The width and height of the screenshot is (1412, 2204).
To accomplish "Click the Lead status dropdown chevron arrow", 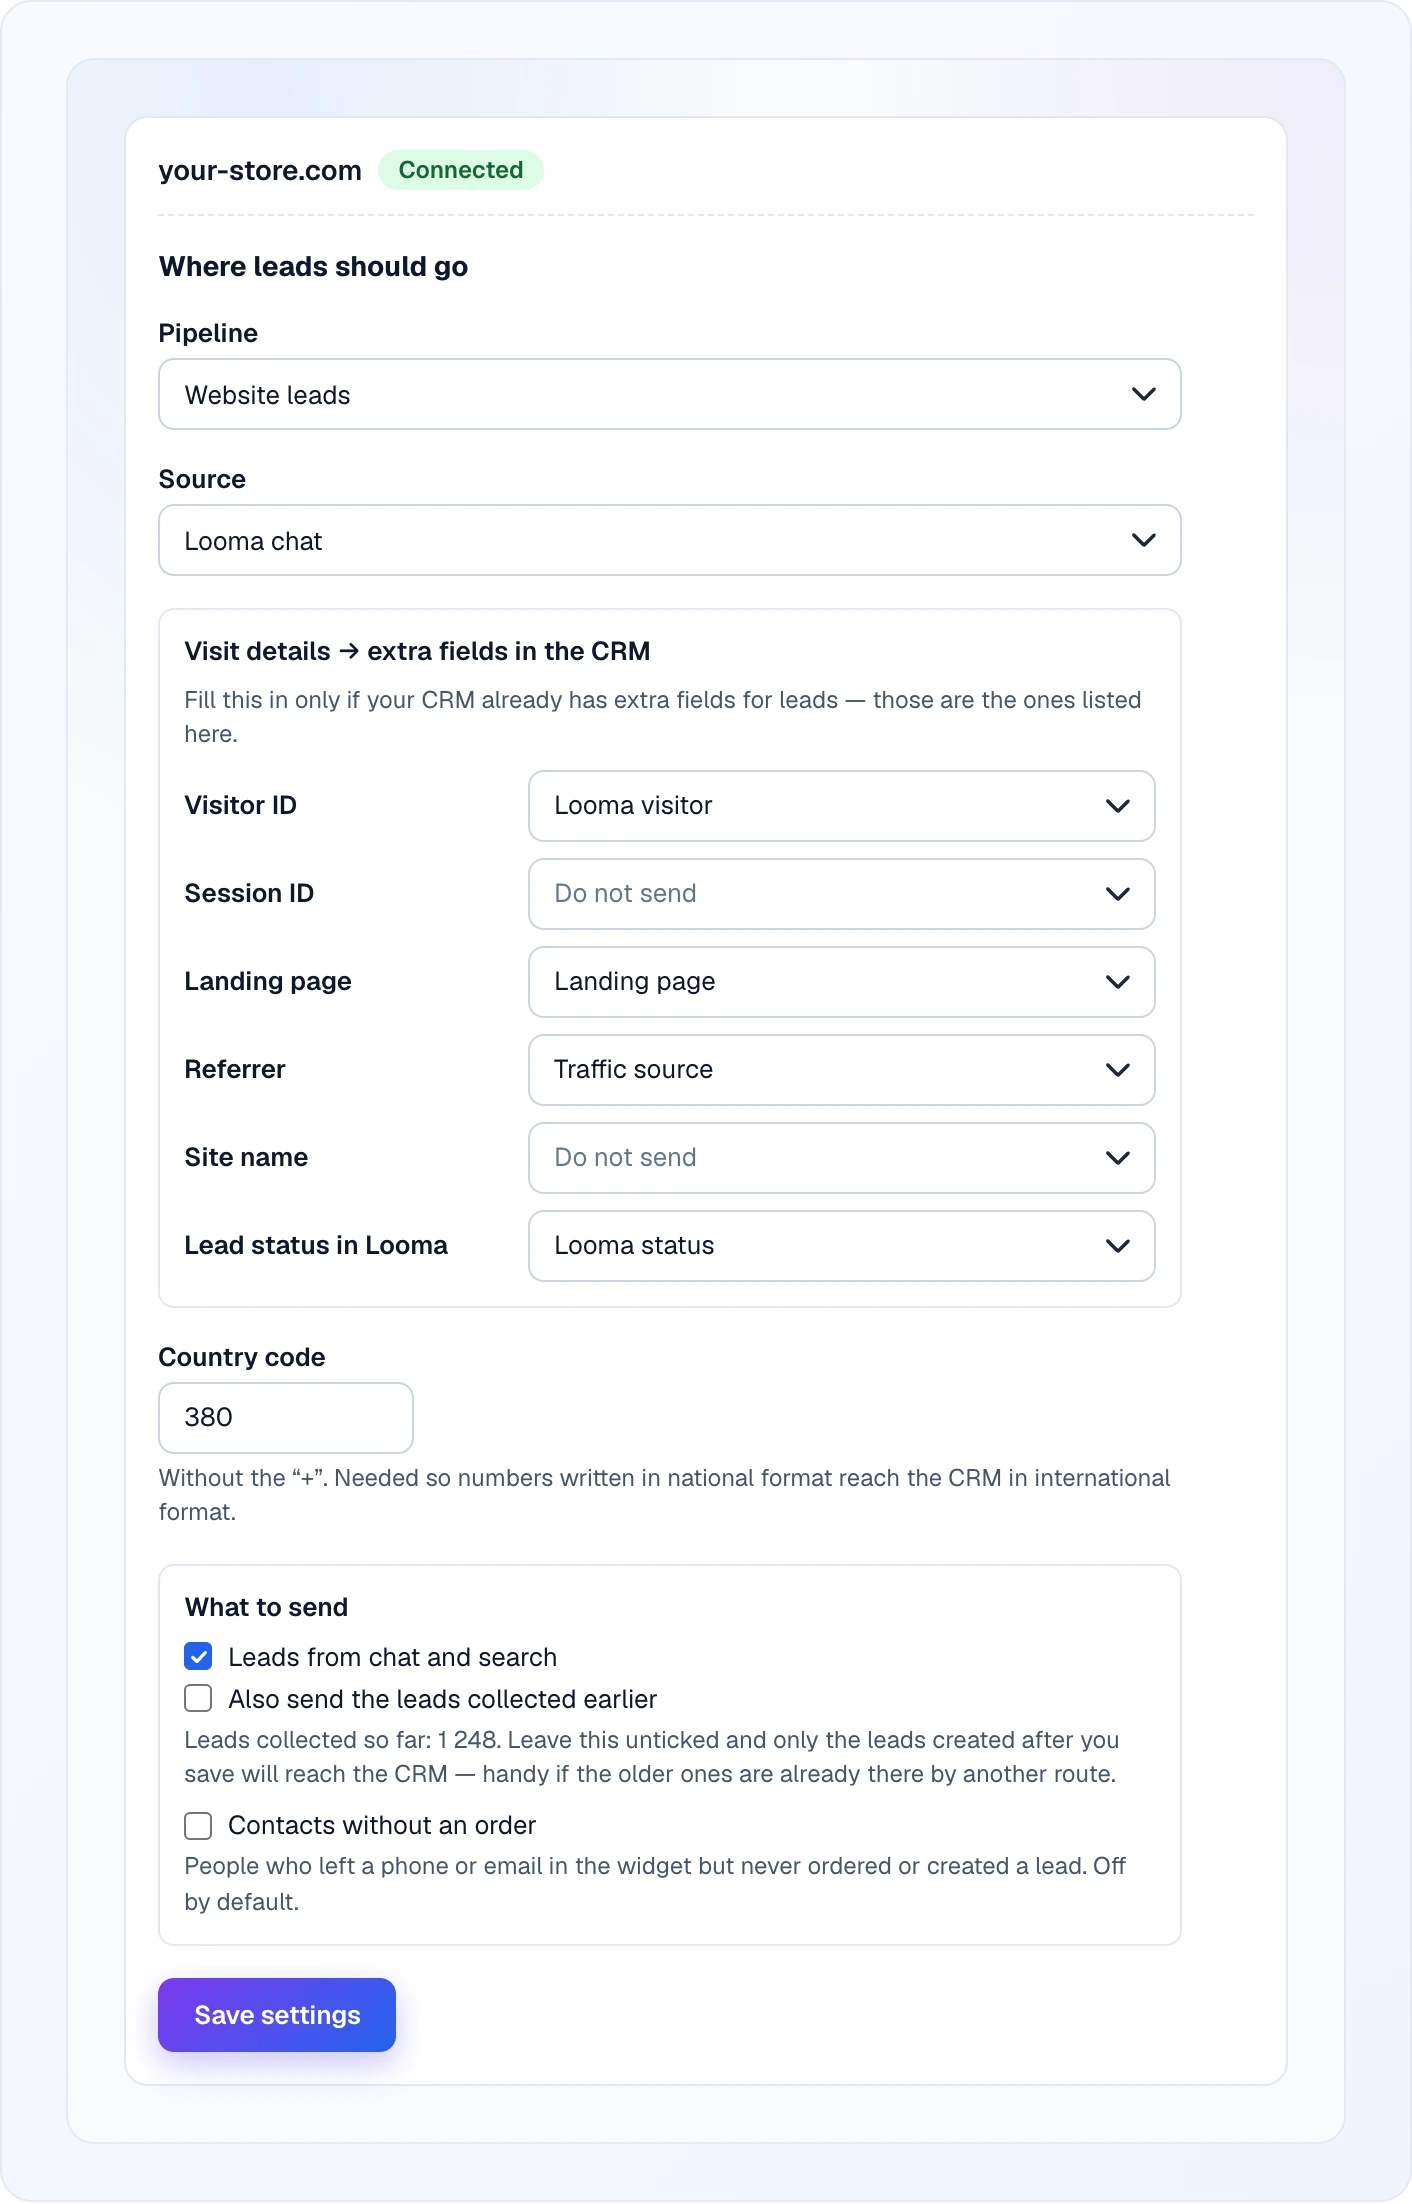I will (x=1117, y=1246).
